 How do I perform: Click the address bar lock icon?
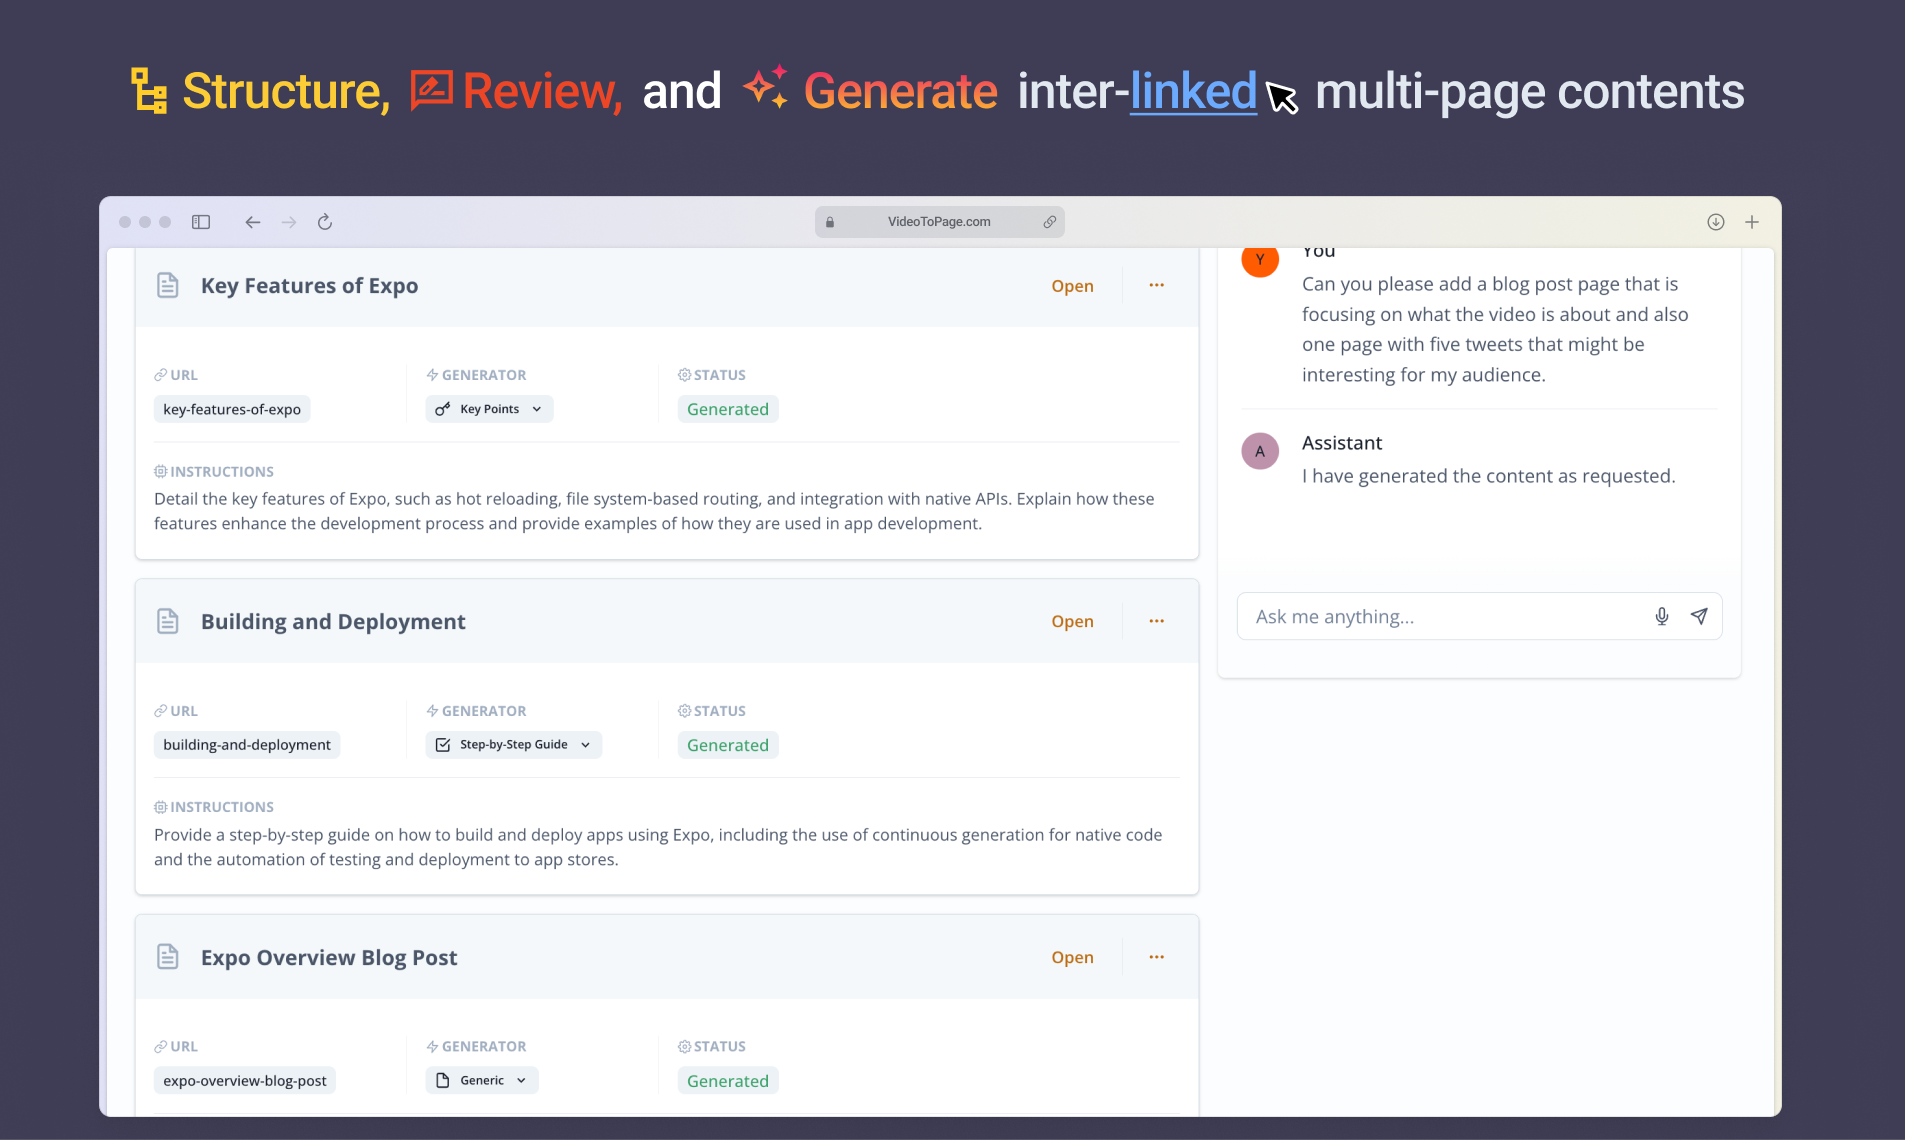pos(830,222)
